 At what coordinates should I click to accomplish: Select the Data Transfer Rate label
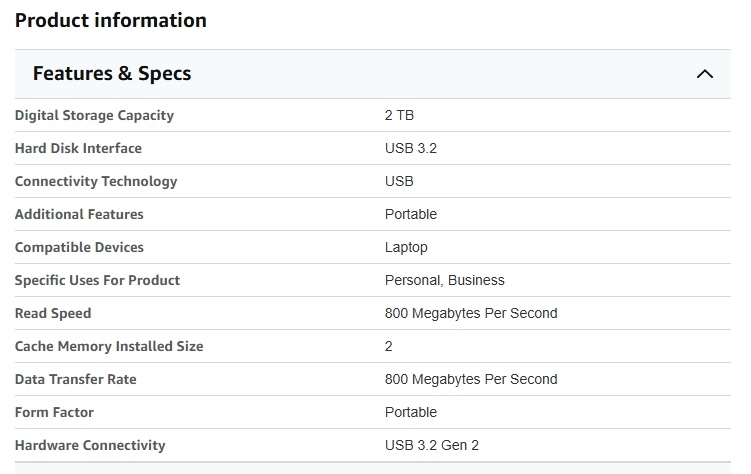(76, 380)
